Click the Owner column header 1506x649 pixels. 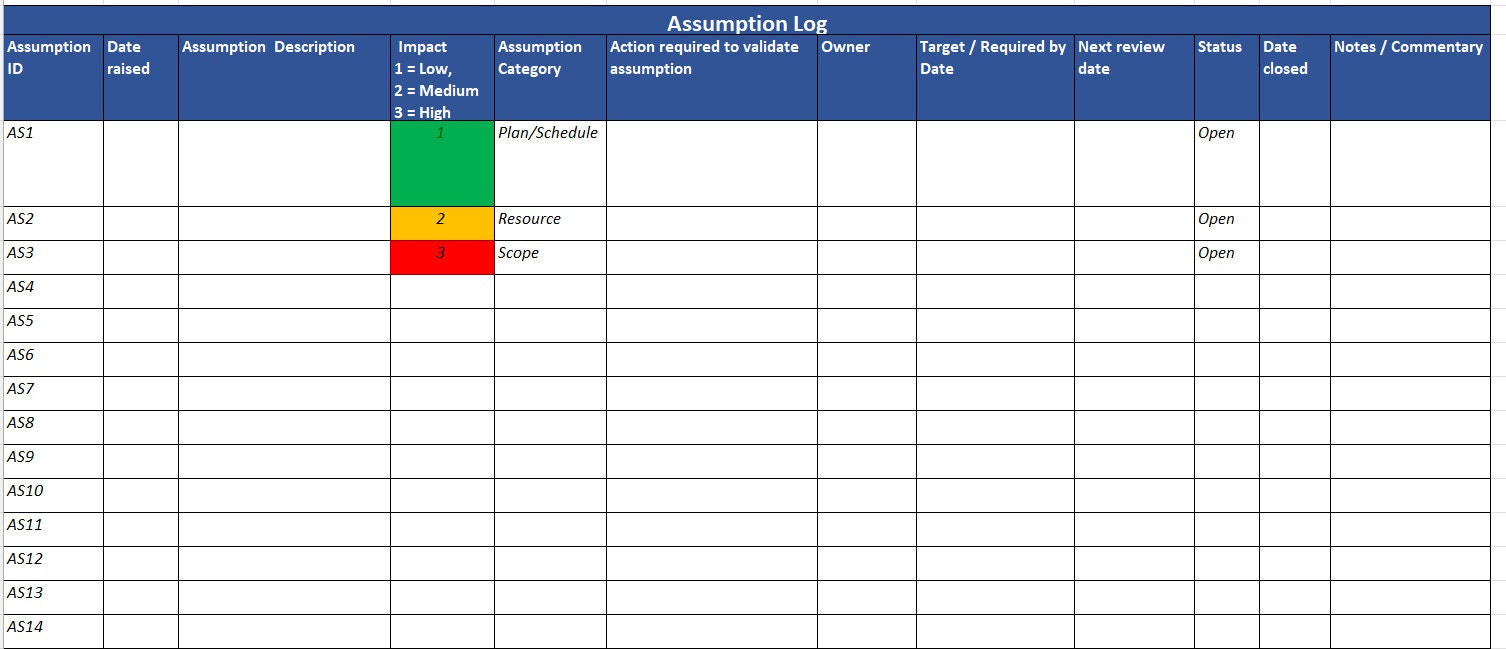coord(864,77)
